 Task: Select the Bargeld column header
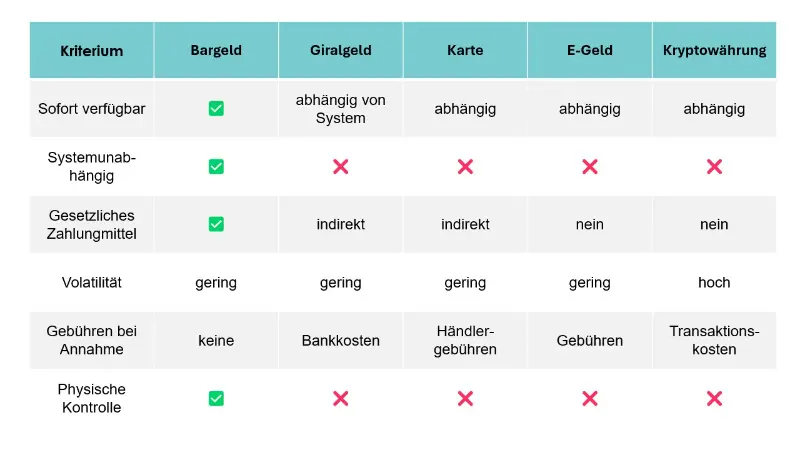tap(216, 50)
